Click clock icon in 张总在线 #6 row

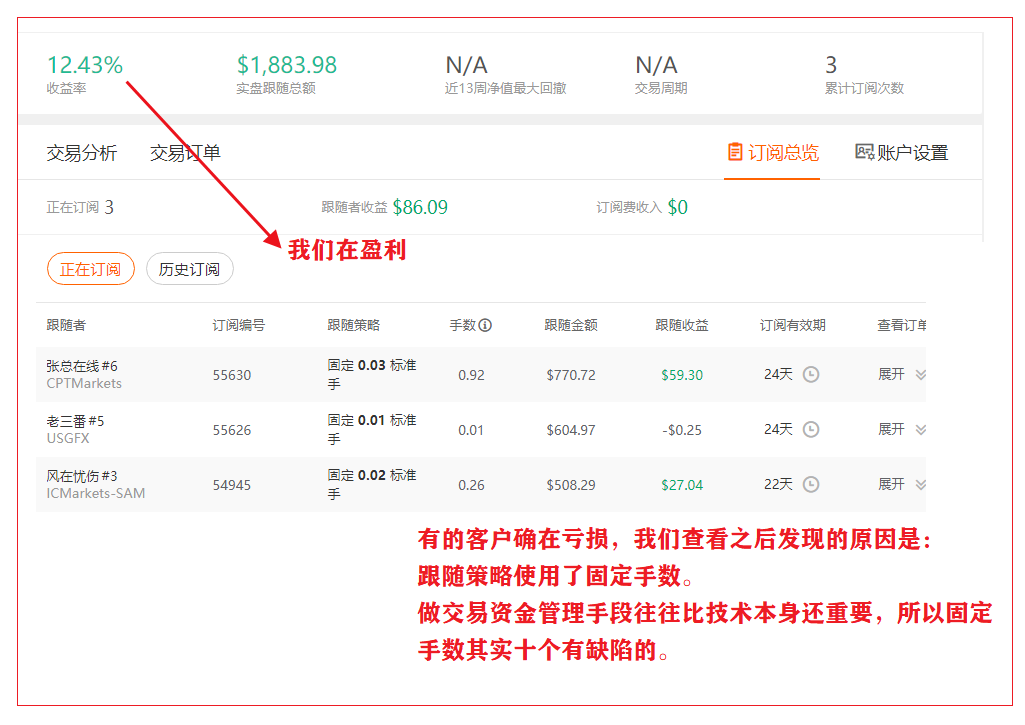click(x=811, y=375)
